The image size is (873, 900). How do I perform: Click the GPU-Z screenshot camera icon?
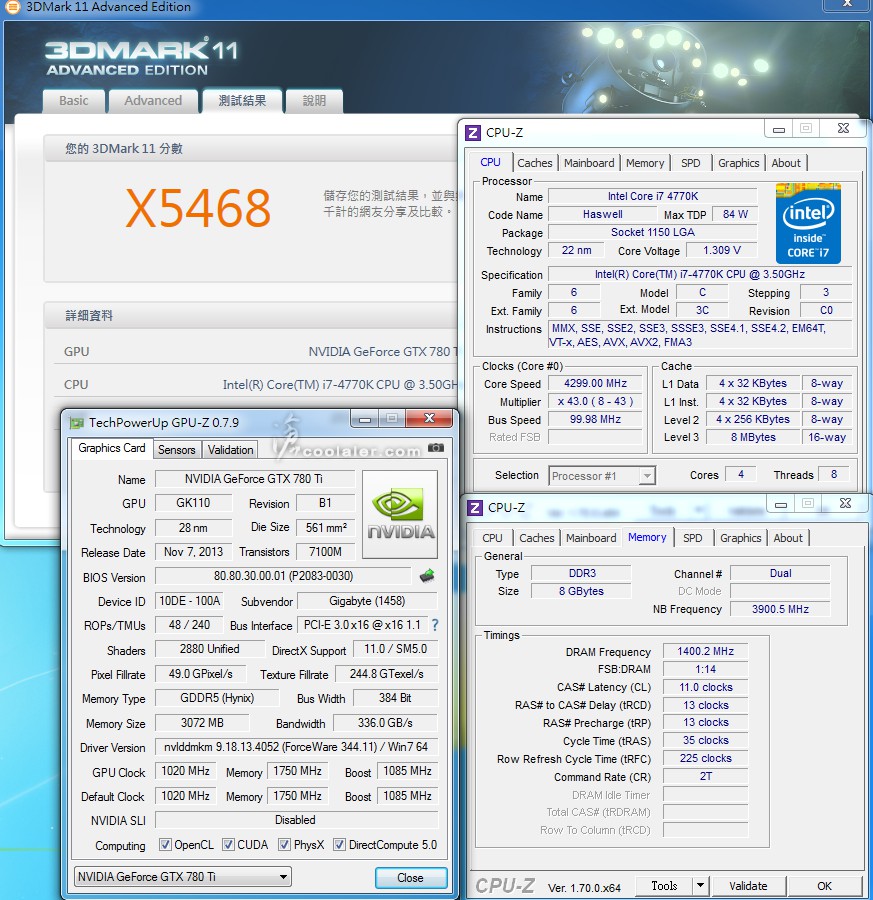click(436, 448)
